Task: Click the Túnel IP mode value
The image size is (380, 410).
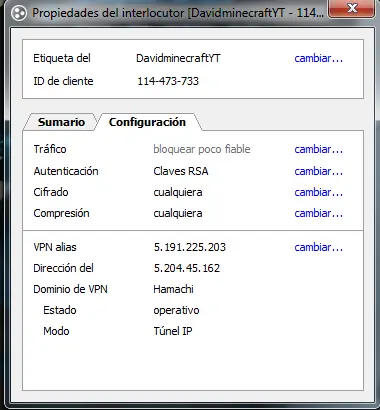Action: click(x=173, y=331)
